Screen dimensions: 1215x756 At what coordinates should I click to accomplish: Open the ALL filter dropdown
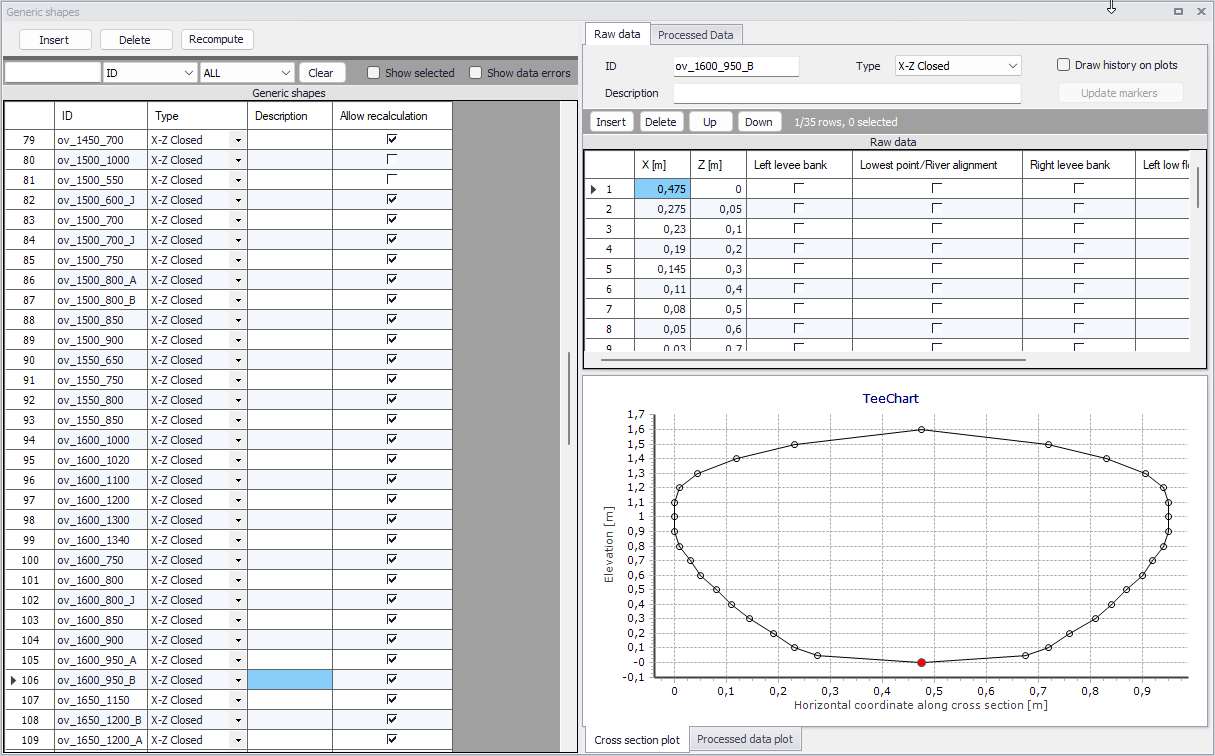coord(286,73)
